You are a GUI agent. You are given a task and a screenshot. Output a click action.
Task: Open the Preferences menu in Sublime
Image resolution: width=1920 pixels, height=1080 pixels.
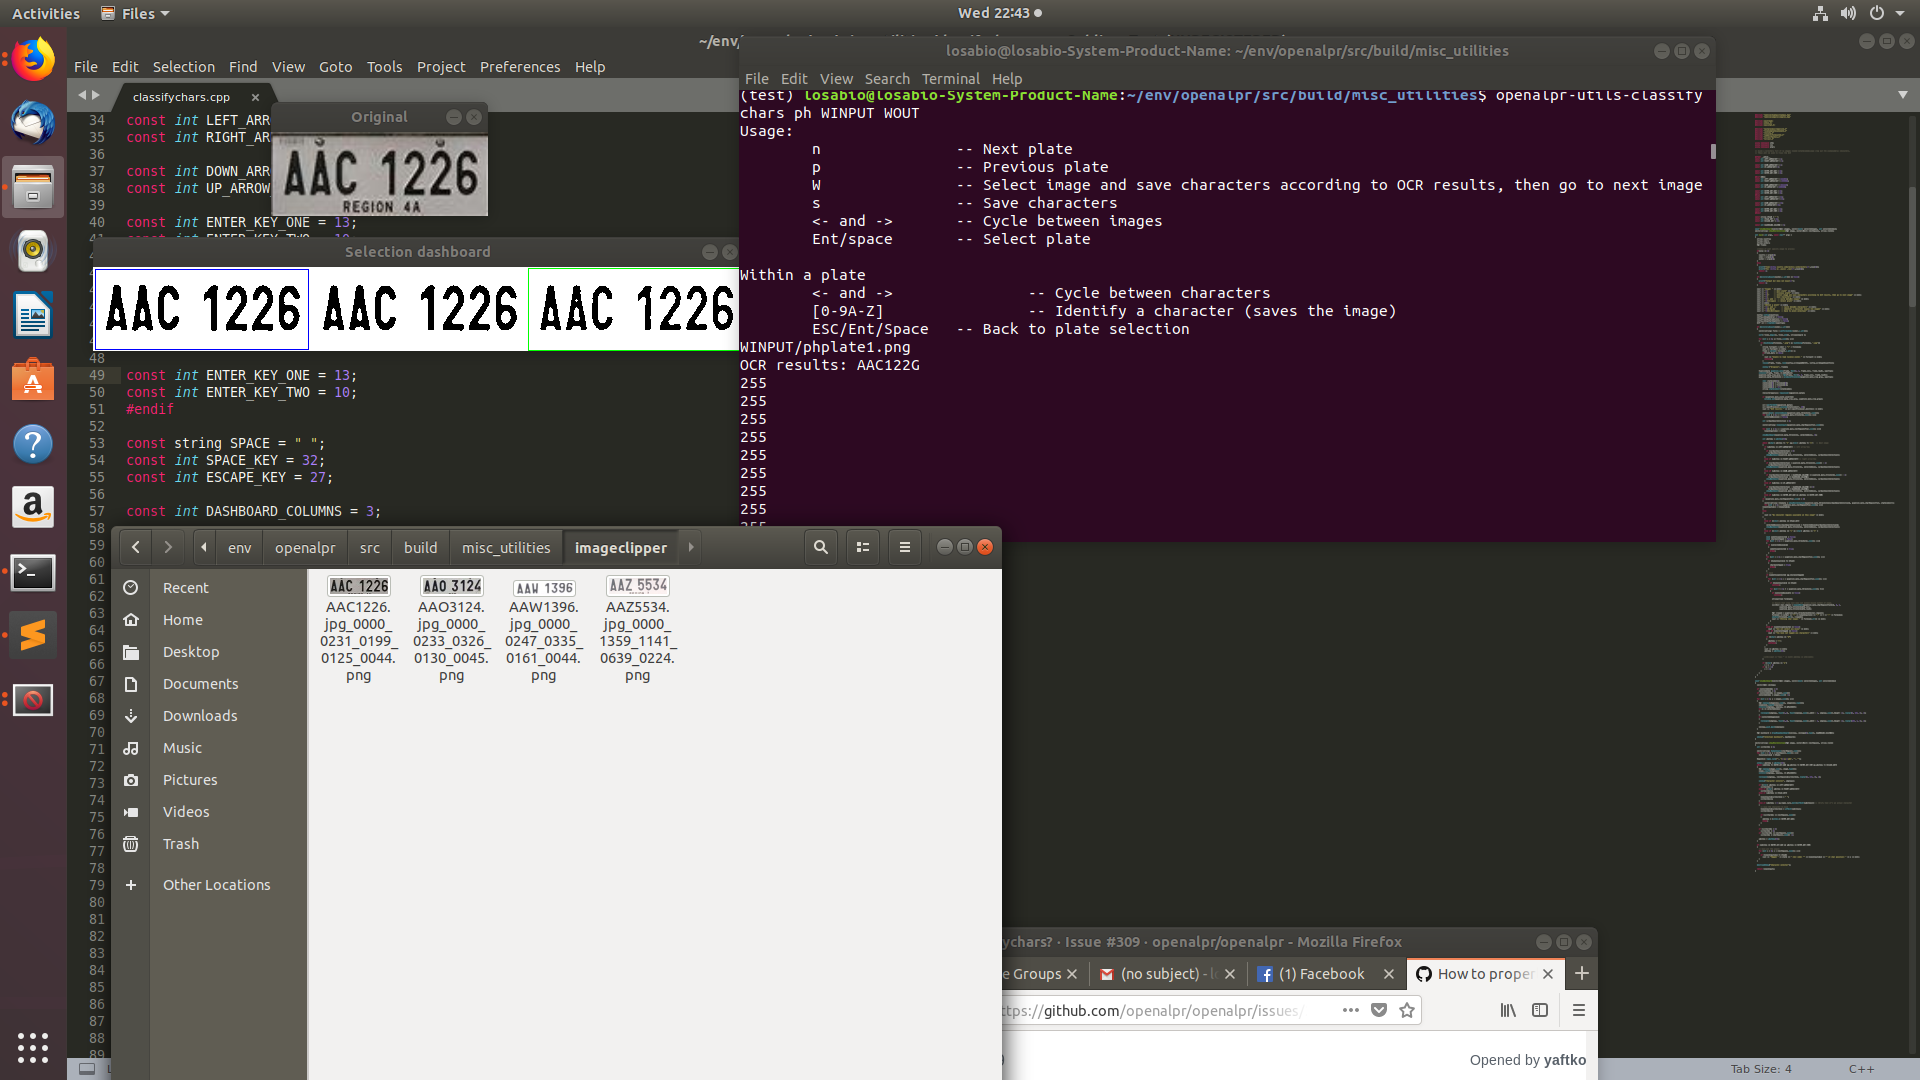(x=519, y=67)
